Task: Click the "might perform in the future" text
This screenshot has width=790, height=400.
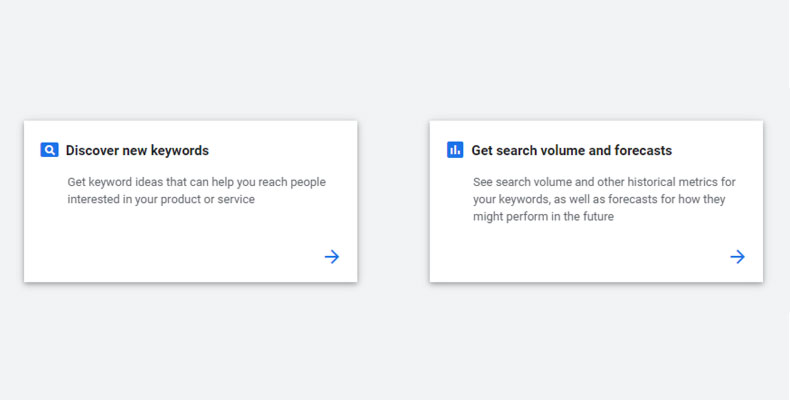Action: click(543, 216)
